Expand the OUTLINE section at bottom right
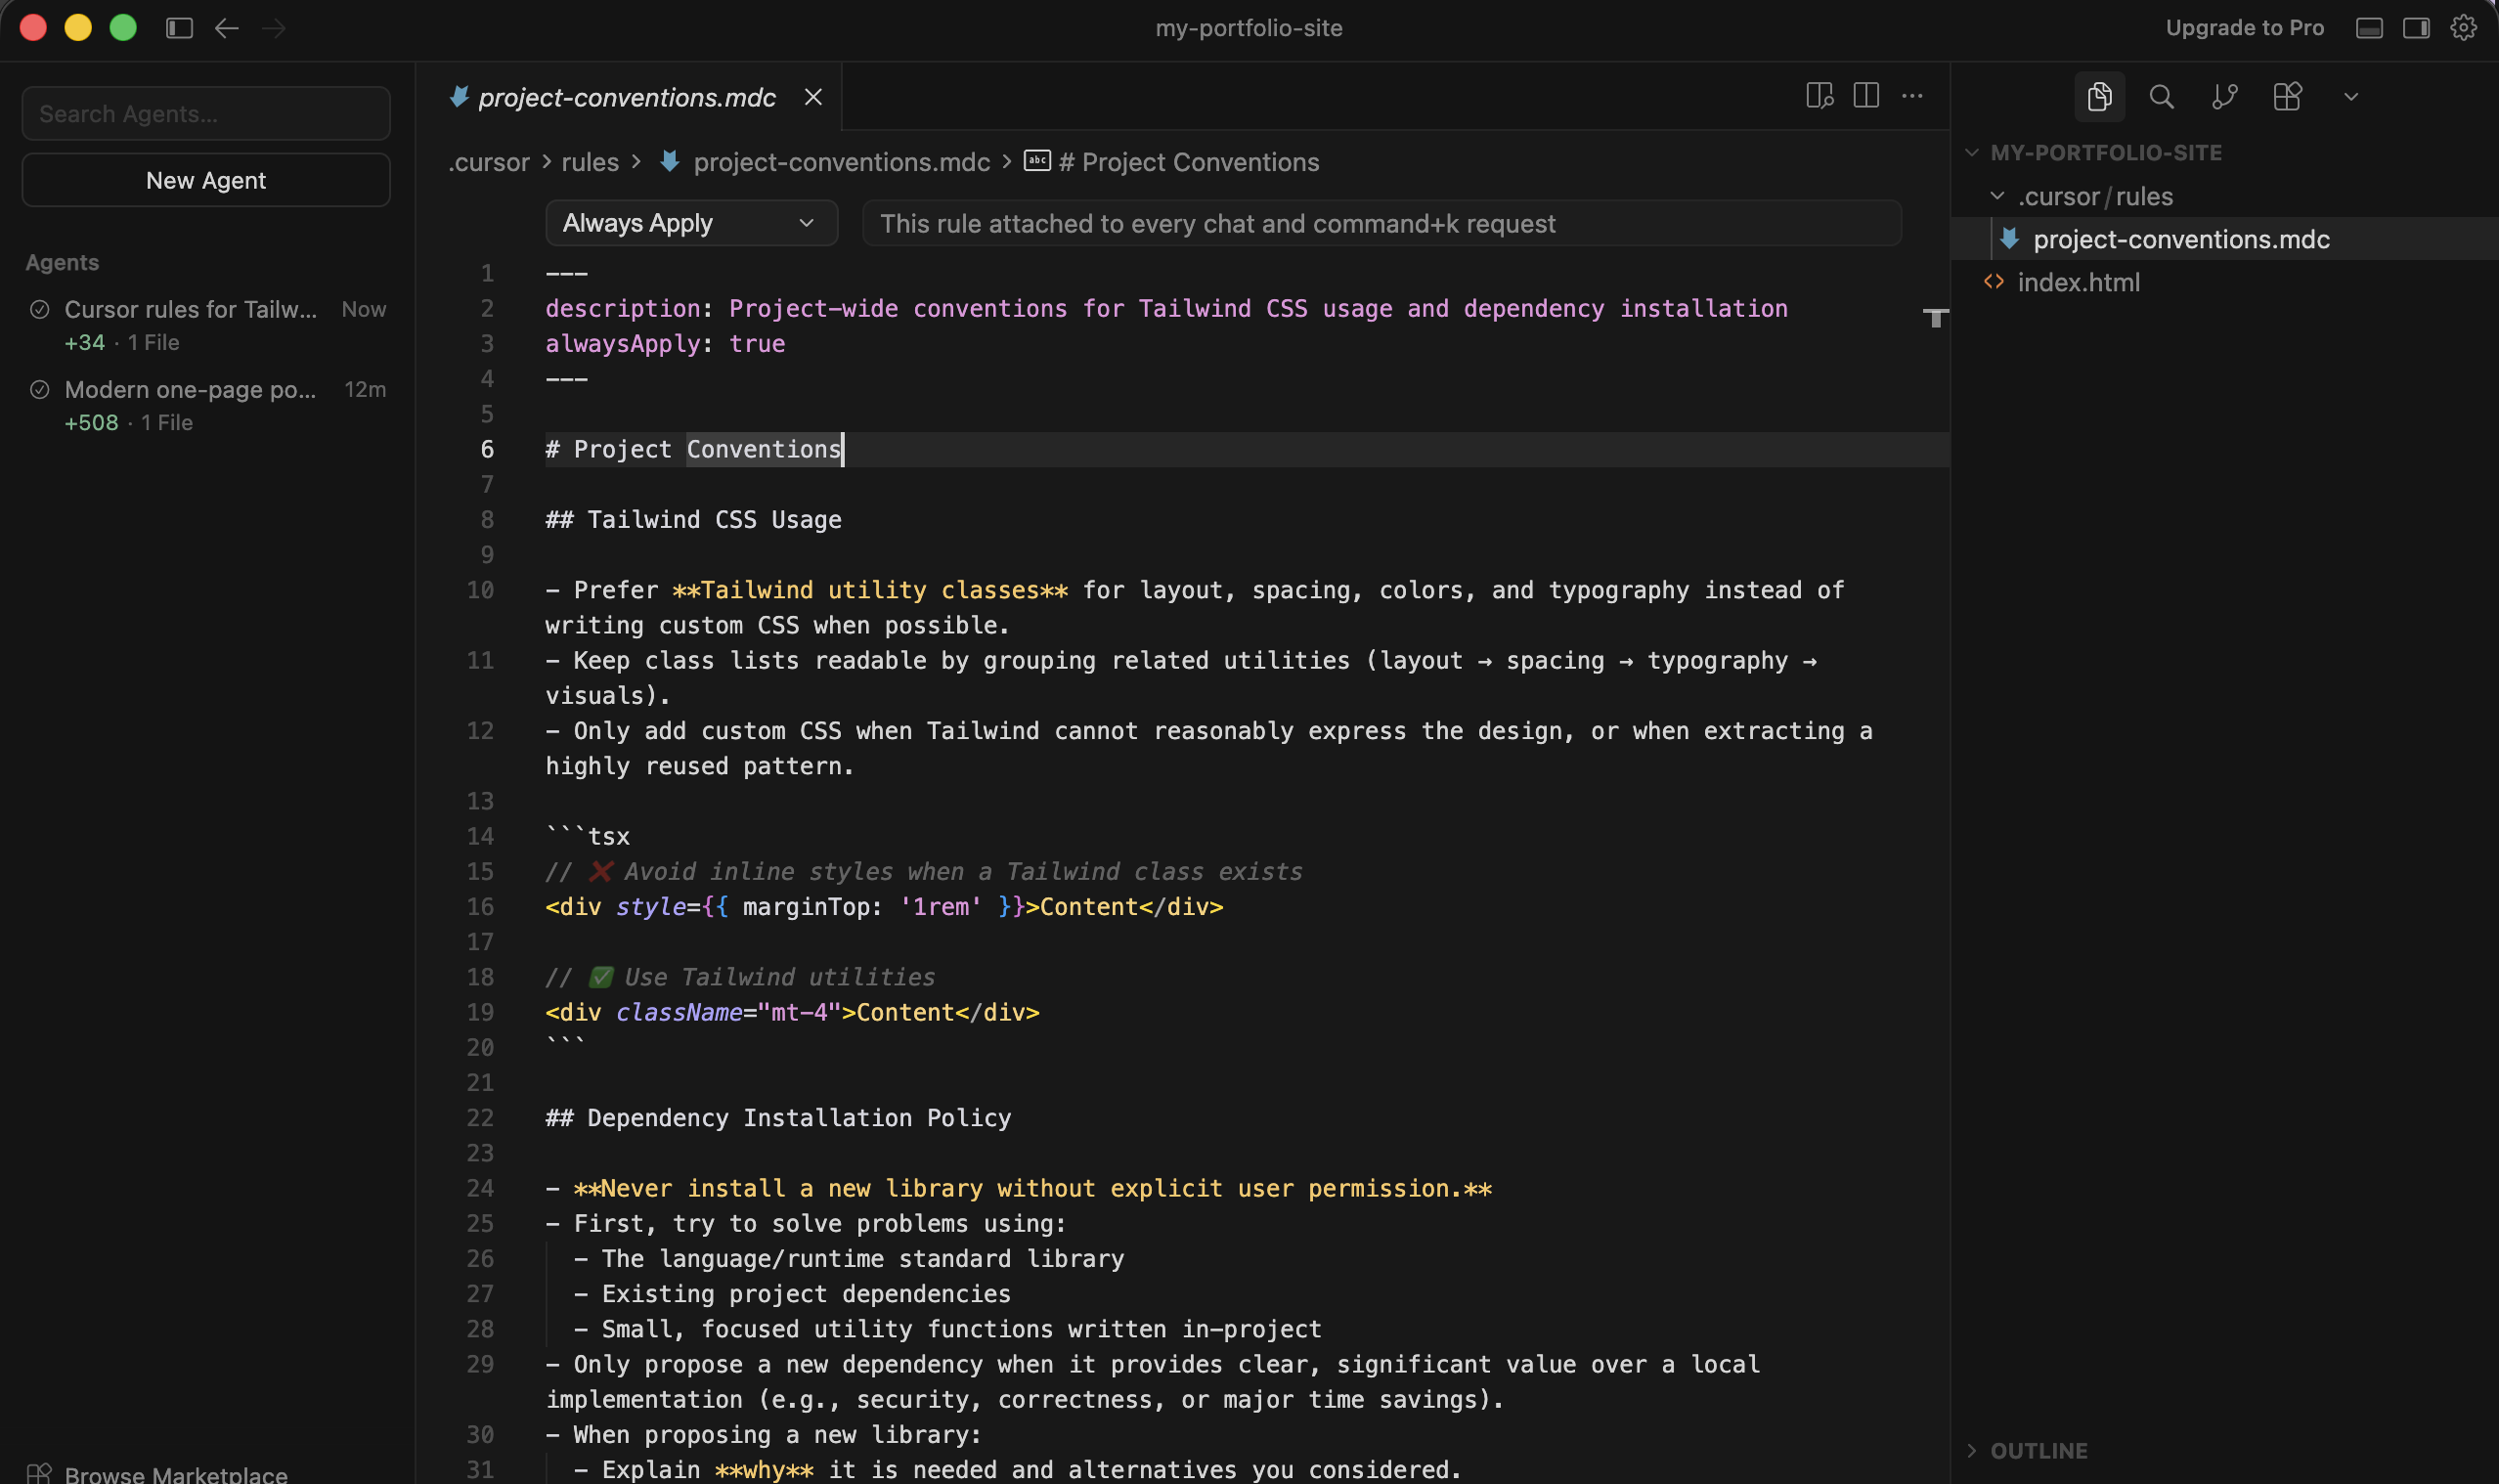 pos(2036,1450)
